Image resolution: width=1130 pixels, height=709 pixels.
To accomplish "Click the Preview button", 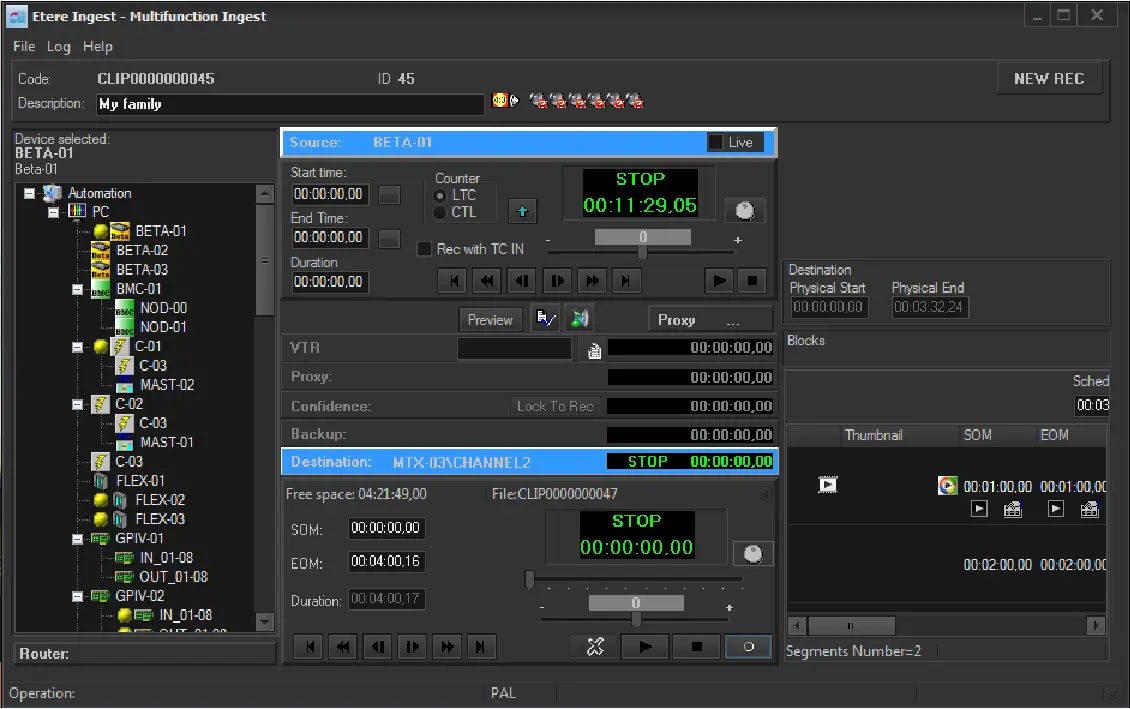I will point(490,320).
